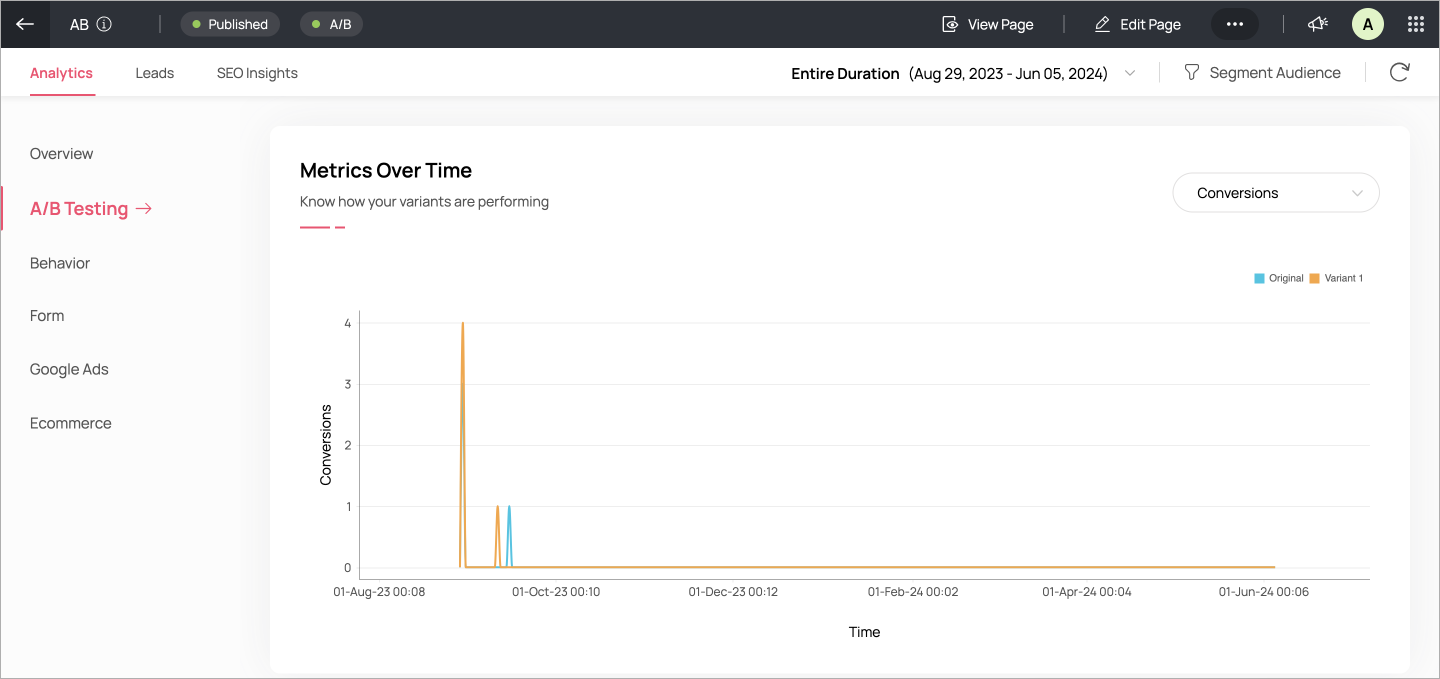
Task: Toggle the Original series in legend
Action: (x=1279, y=278)
